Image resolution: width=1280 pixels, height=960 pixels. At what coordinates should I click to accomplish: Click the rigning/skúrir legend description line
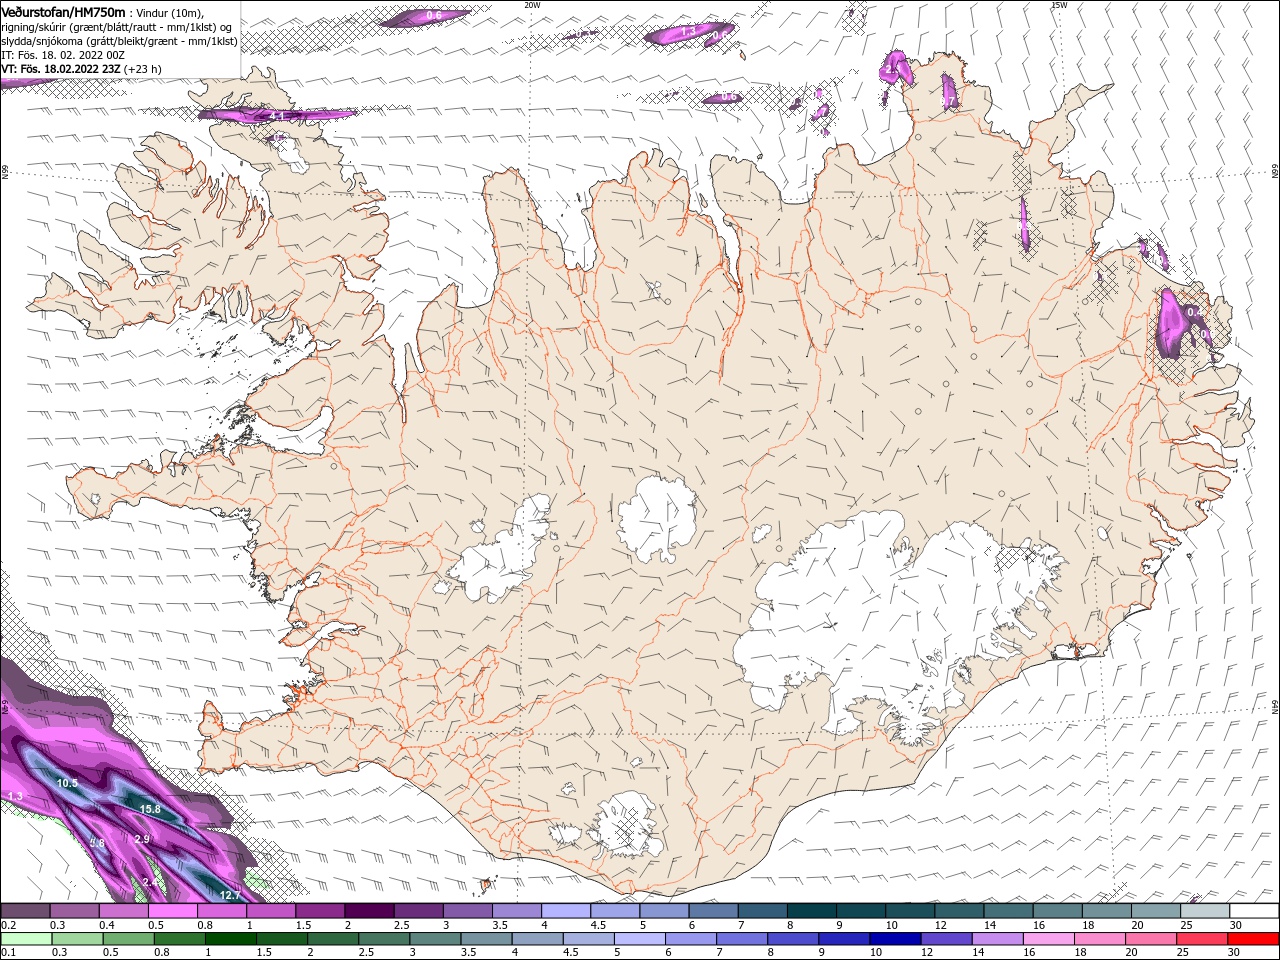[115, 26]
